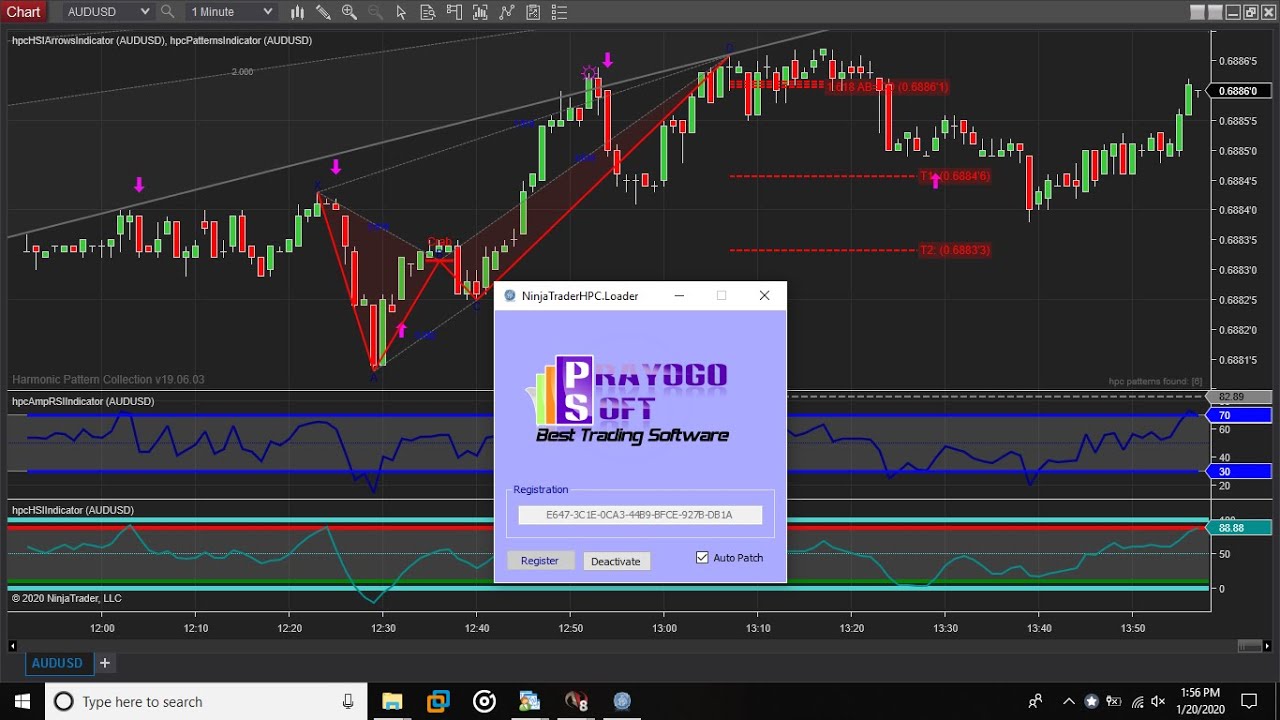
Task: Click the zoom in magnifier icon
Action: (349, 12)
